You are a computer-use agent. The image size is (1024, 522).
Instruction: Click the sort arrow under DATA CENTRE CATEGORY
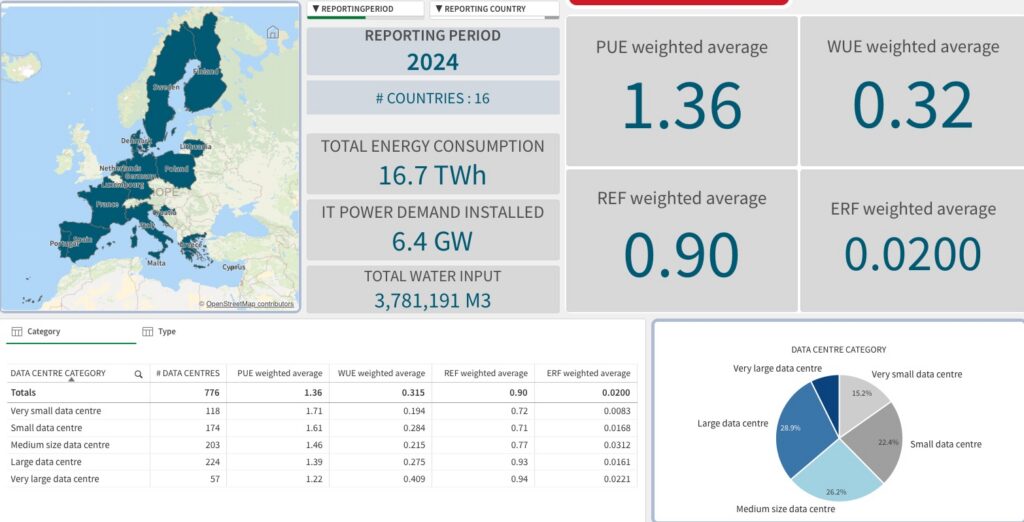[70, 381]
